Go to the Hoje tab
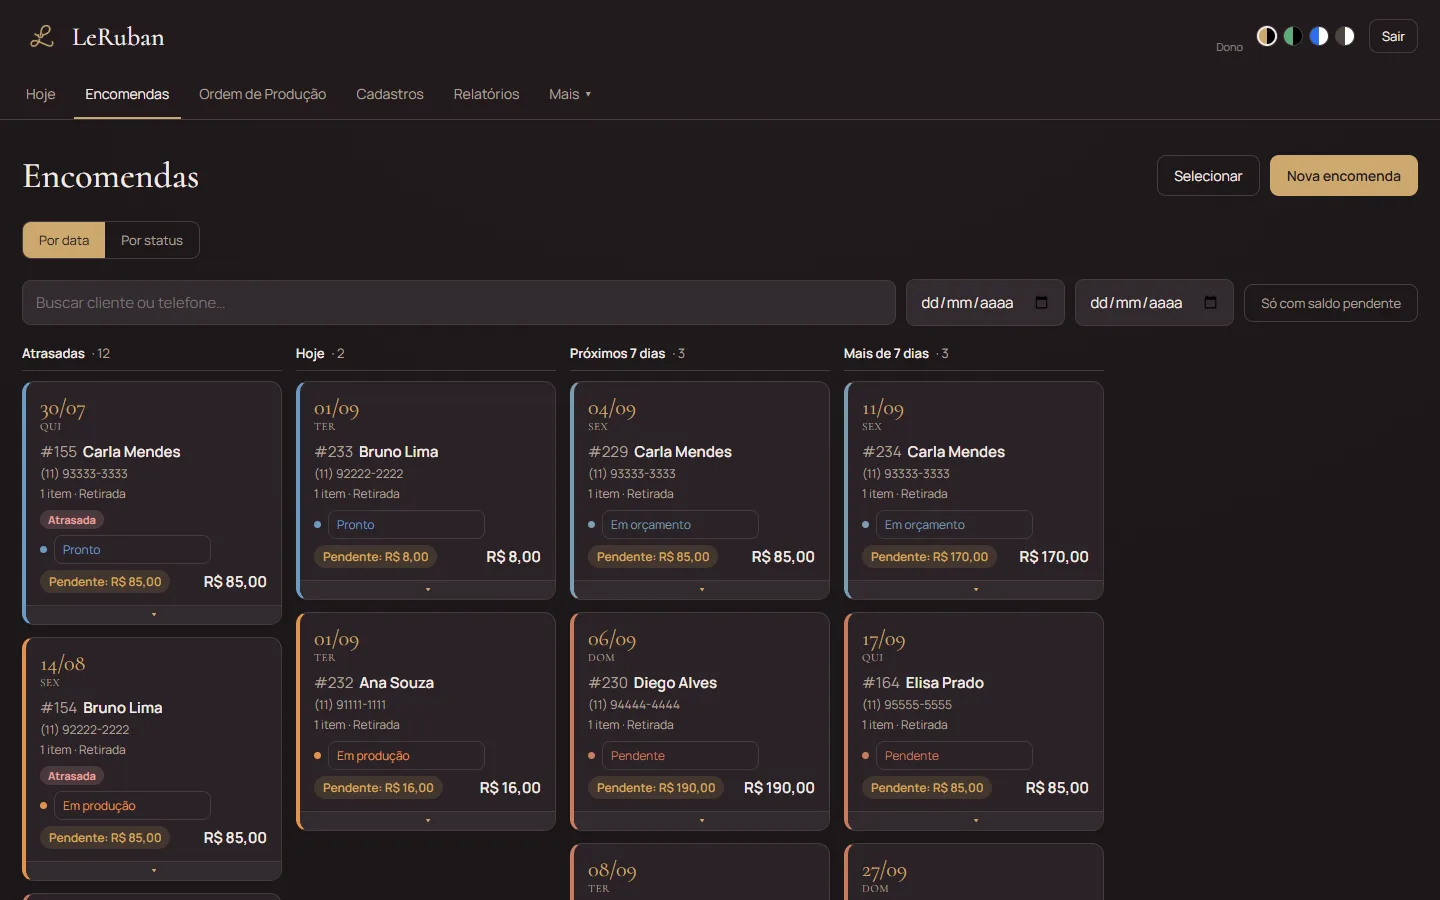This screenshot has height=900, width=1440. point(41,94)
